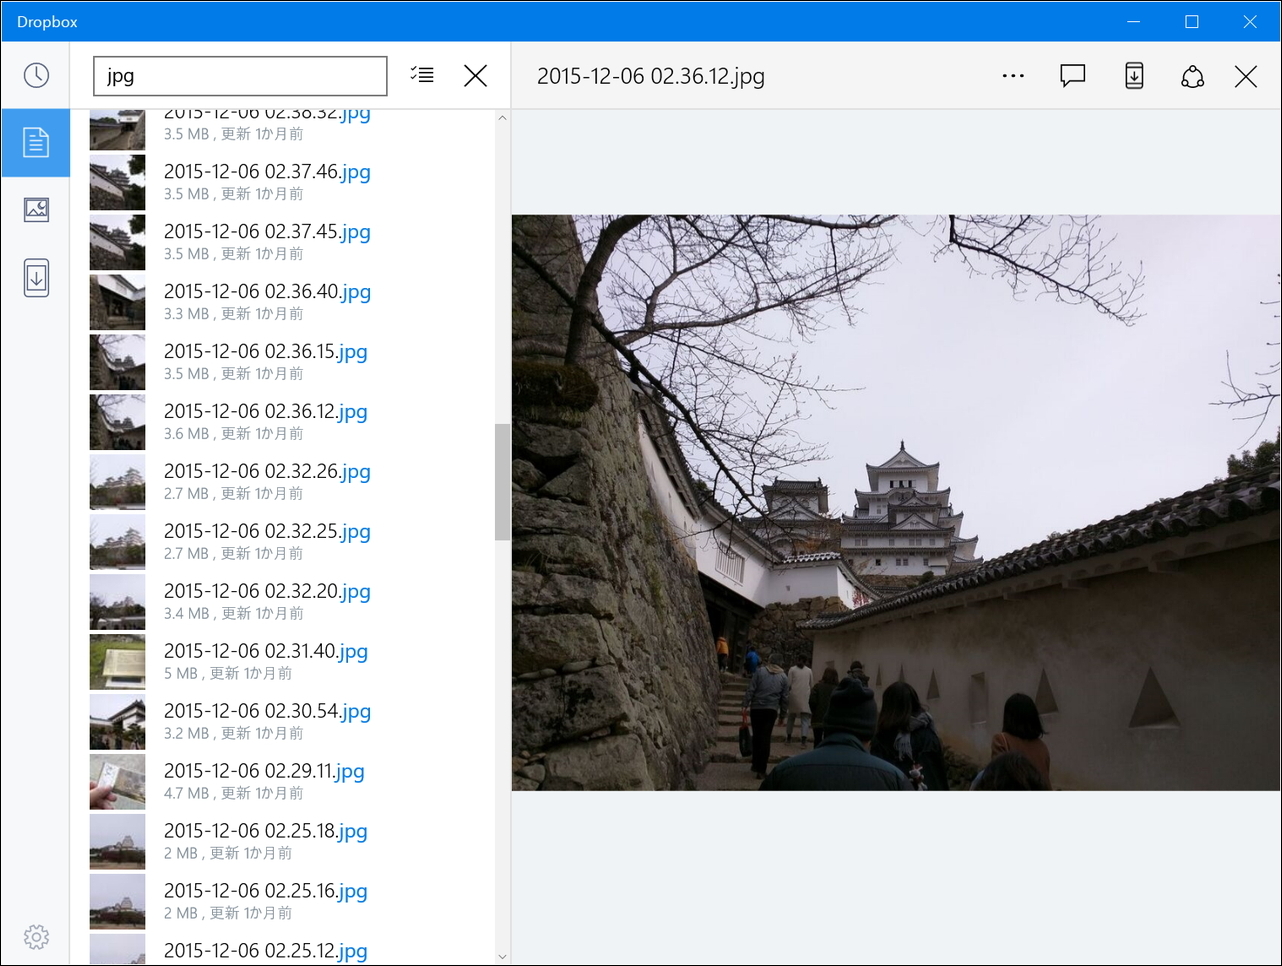The image size is (1282, 966).
Task: Click thumbnail of 02.36.12.jpg
Action: [x=117, y=422]
